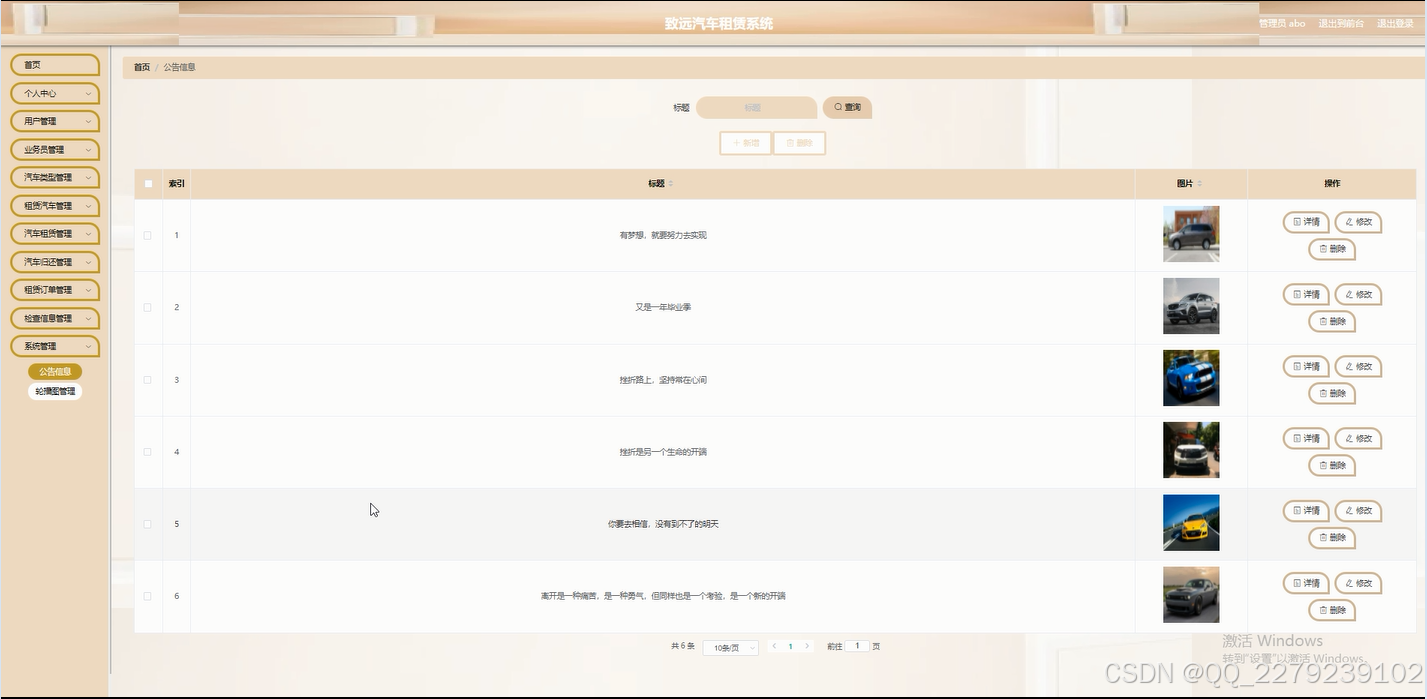Click the 修改 edit icon for row 2

pos(1357,294)
